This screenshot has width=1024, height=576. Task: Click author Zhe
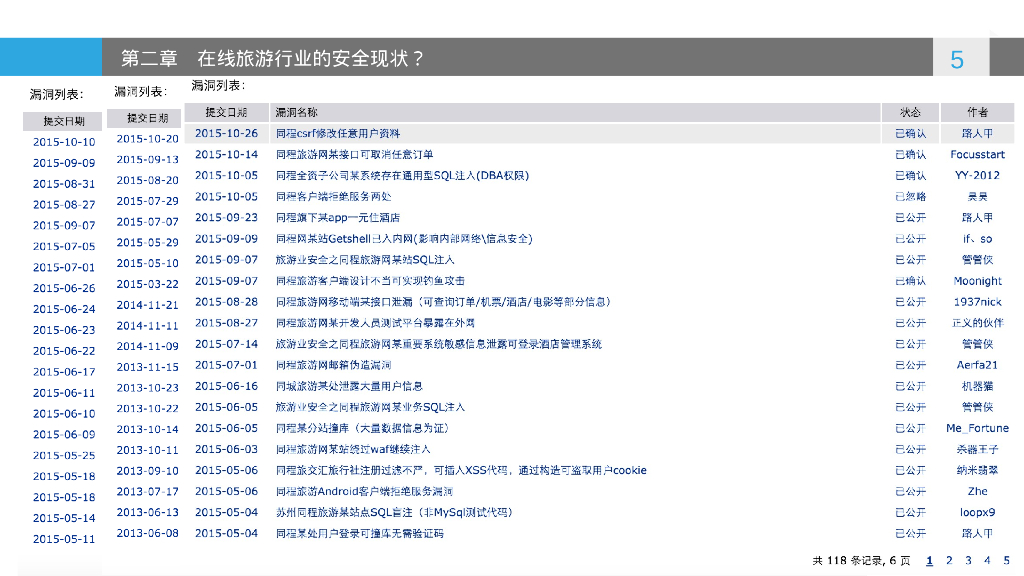tap(977, 491)
